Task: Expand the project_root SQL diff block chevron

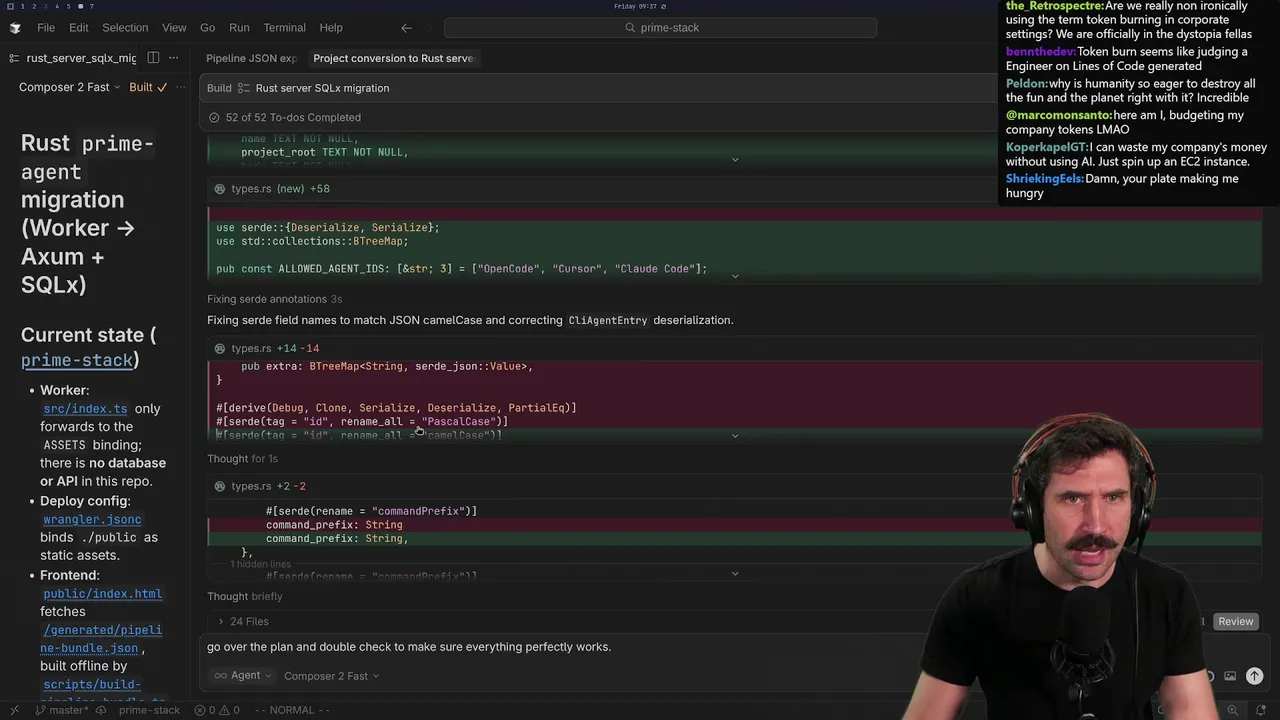Action: (735, 159)
